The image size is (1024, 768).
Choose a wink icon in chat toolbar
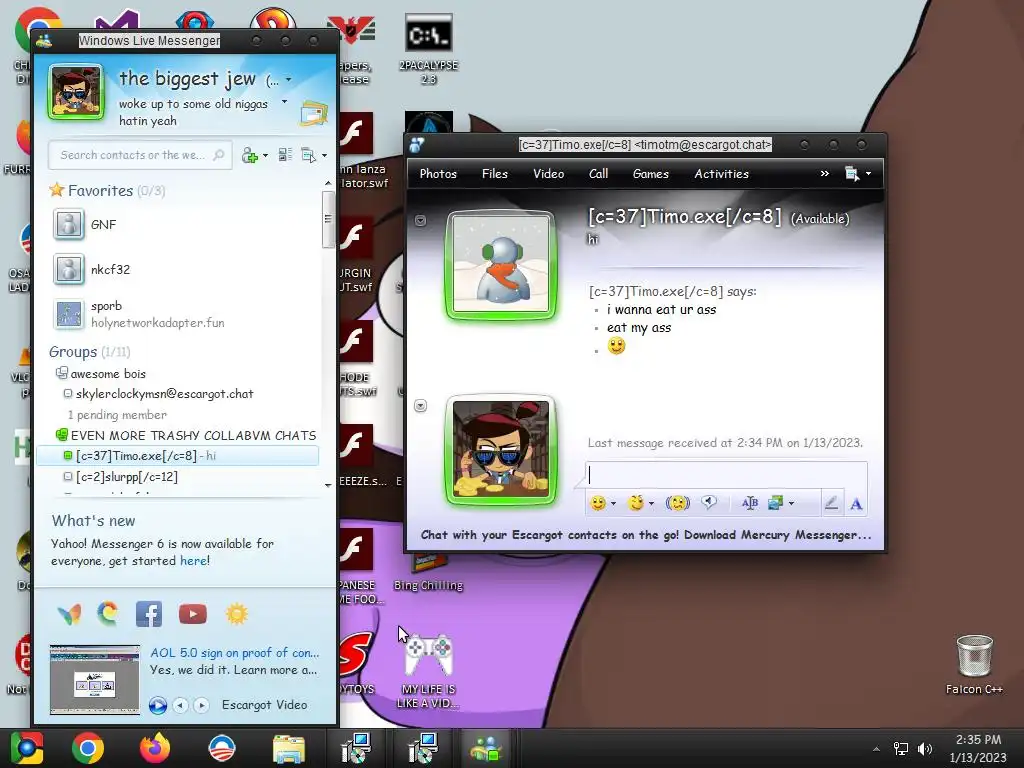(635, 503)
